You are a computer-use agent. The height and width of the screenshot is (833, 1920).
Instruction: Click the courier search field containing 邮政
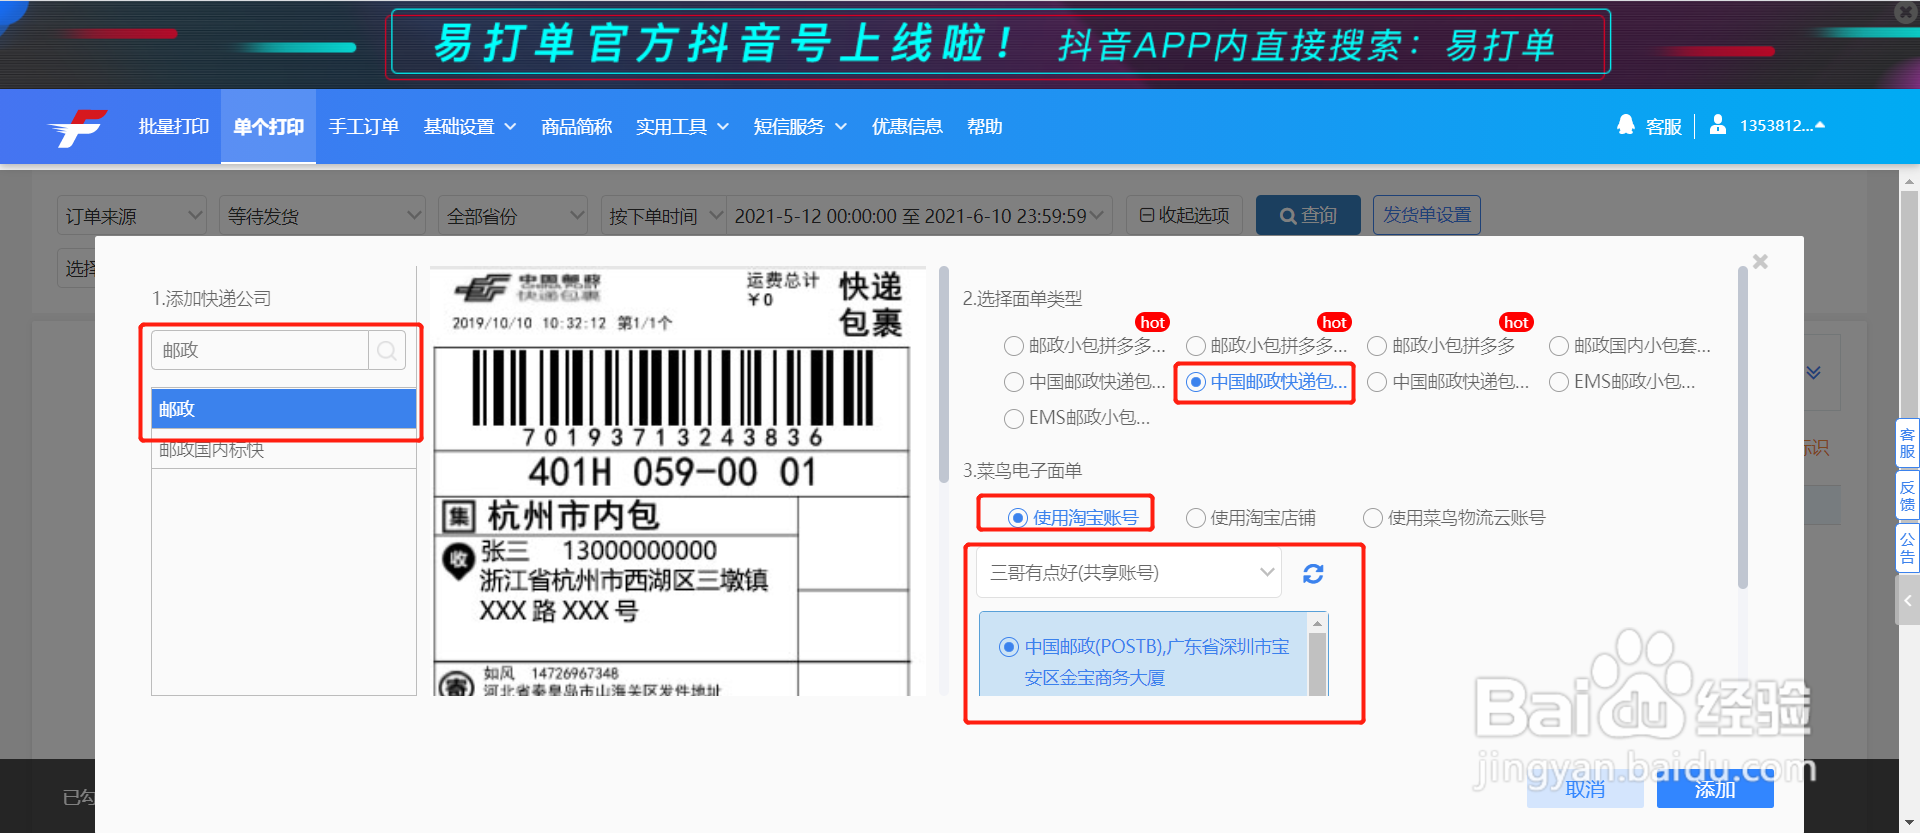point(261,351)
